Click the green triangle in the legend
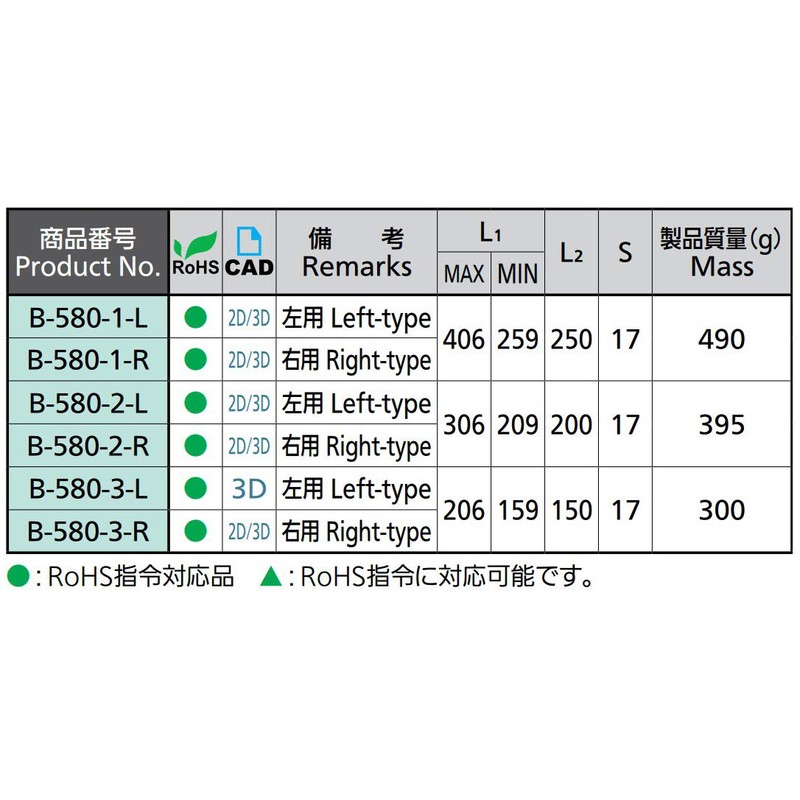 point(270,577)
